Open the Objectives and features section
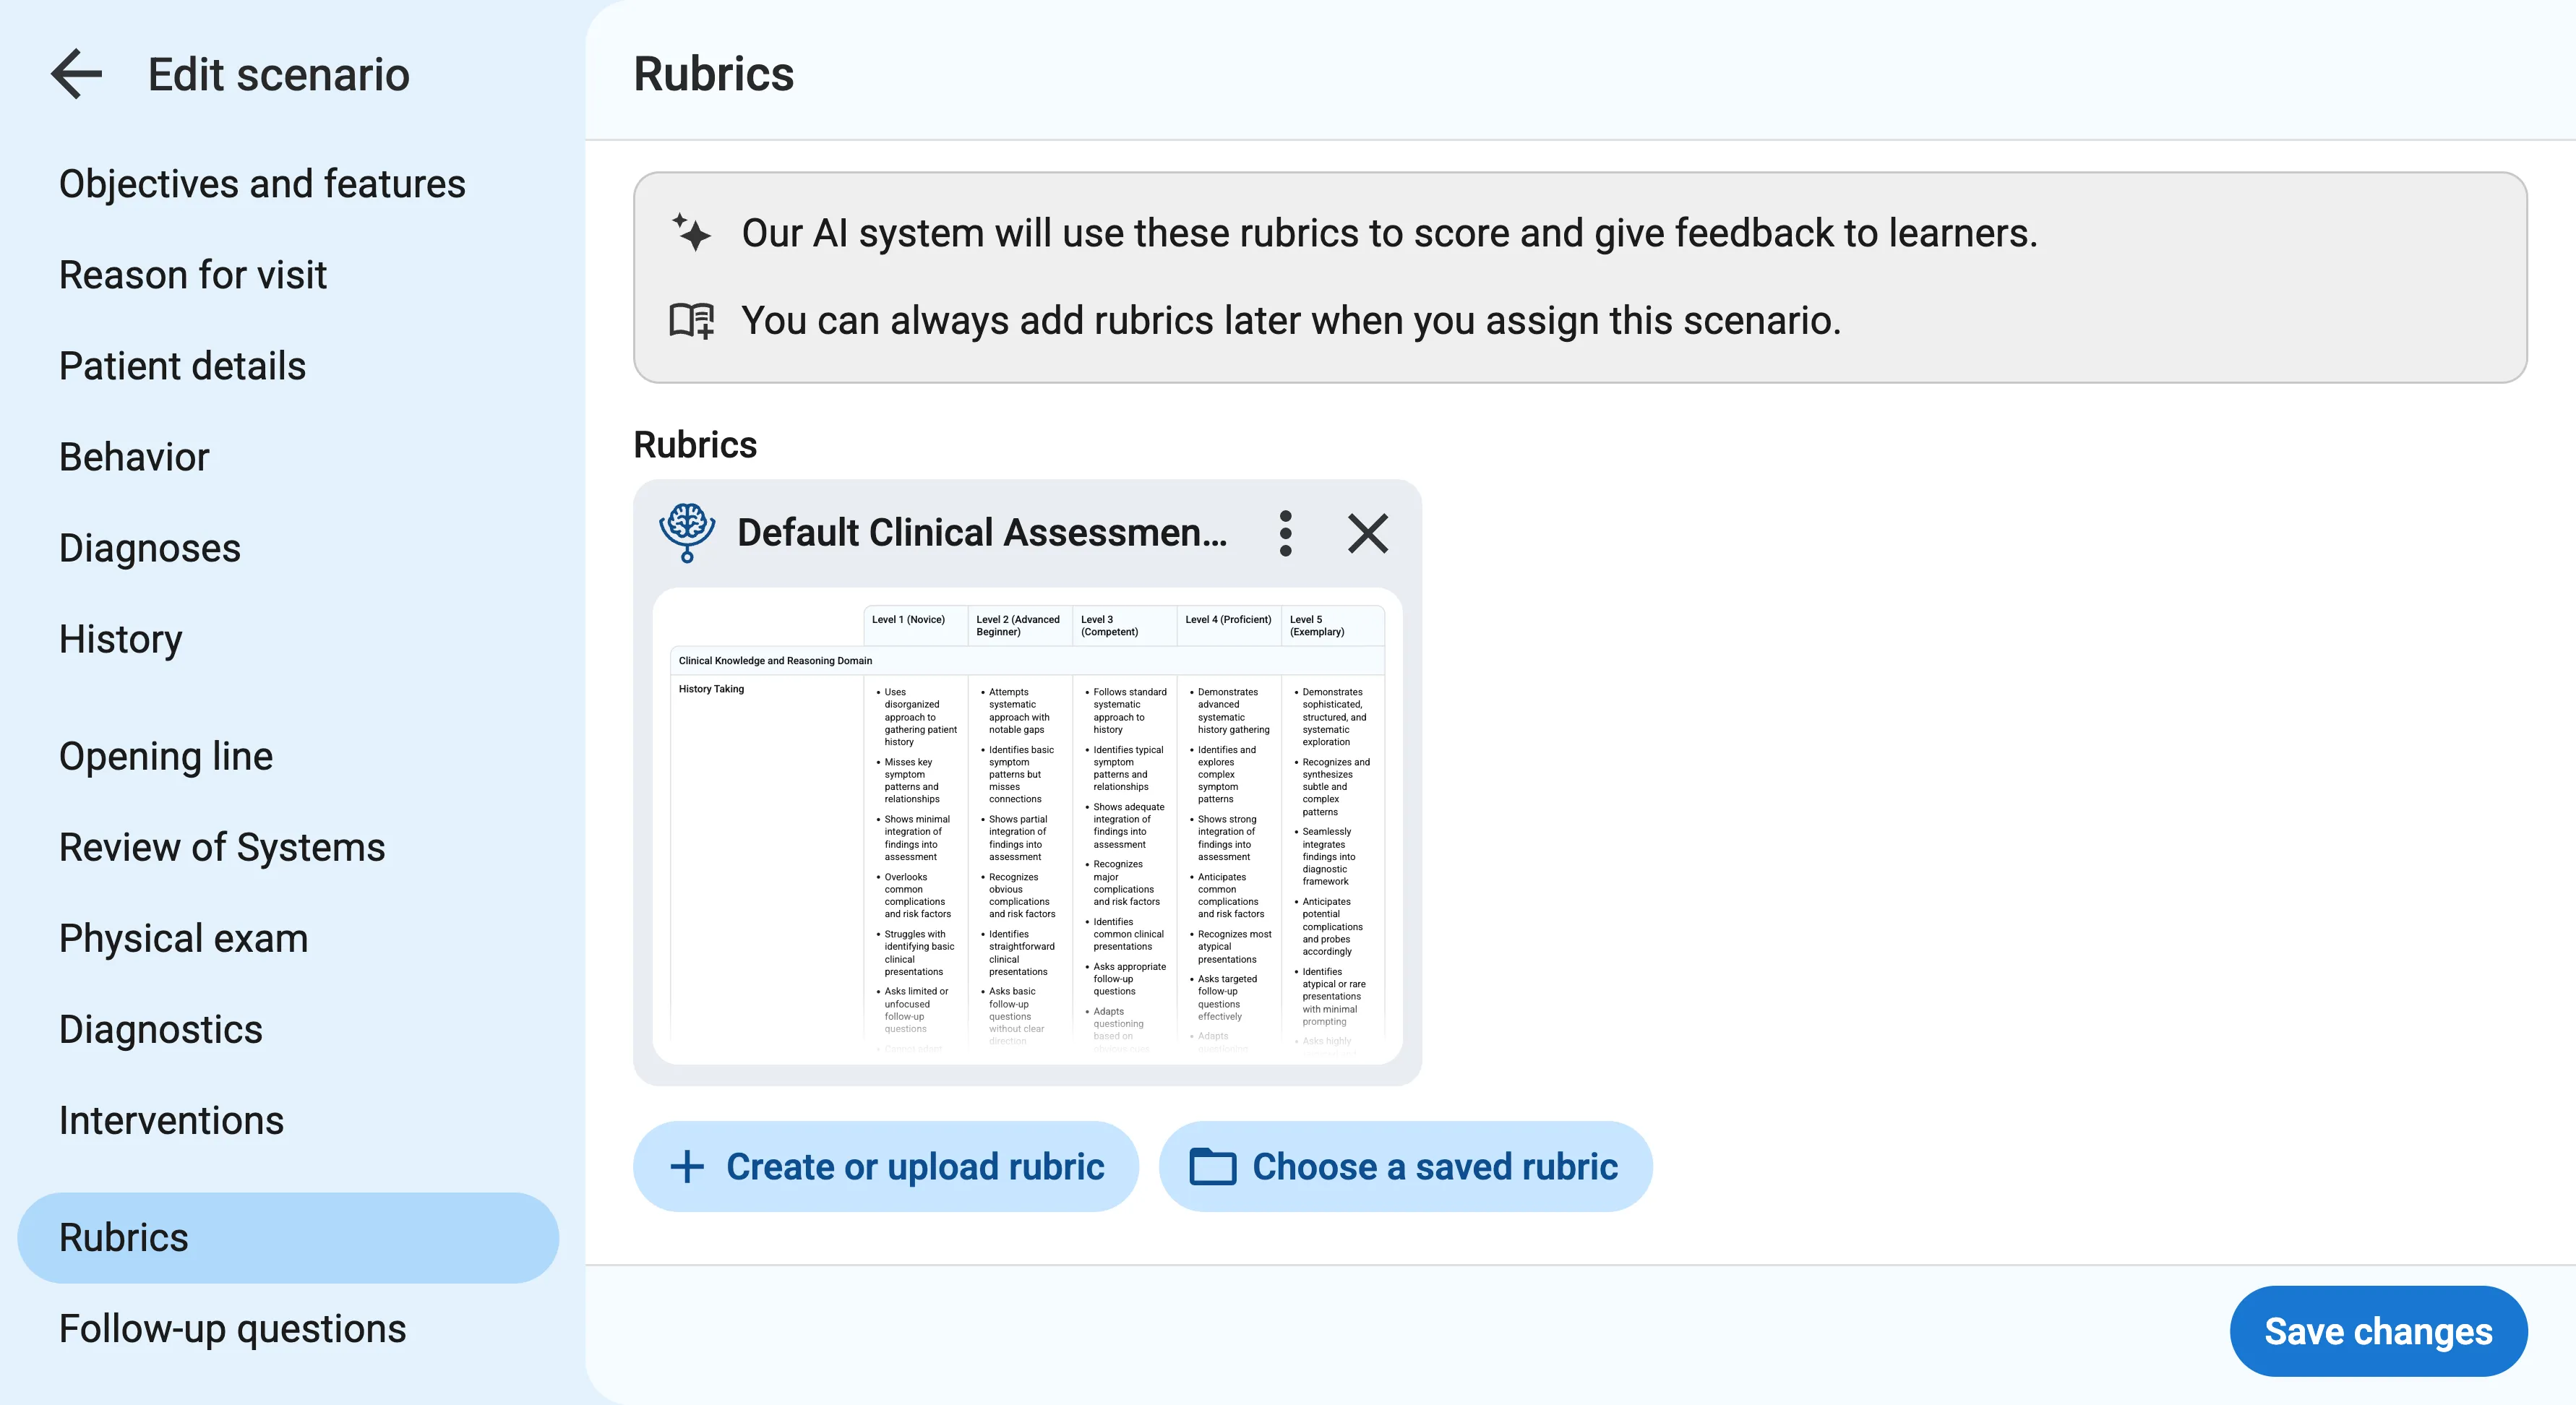 pyautogui.click(x=262, y=183)
